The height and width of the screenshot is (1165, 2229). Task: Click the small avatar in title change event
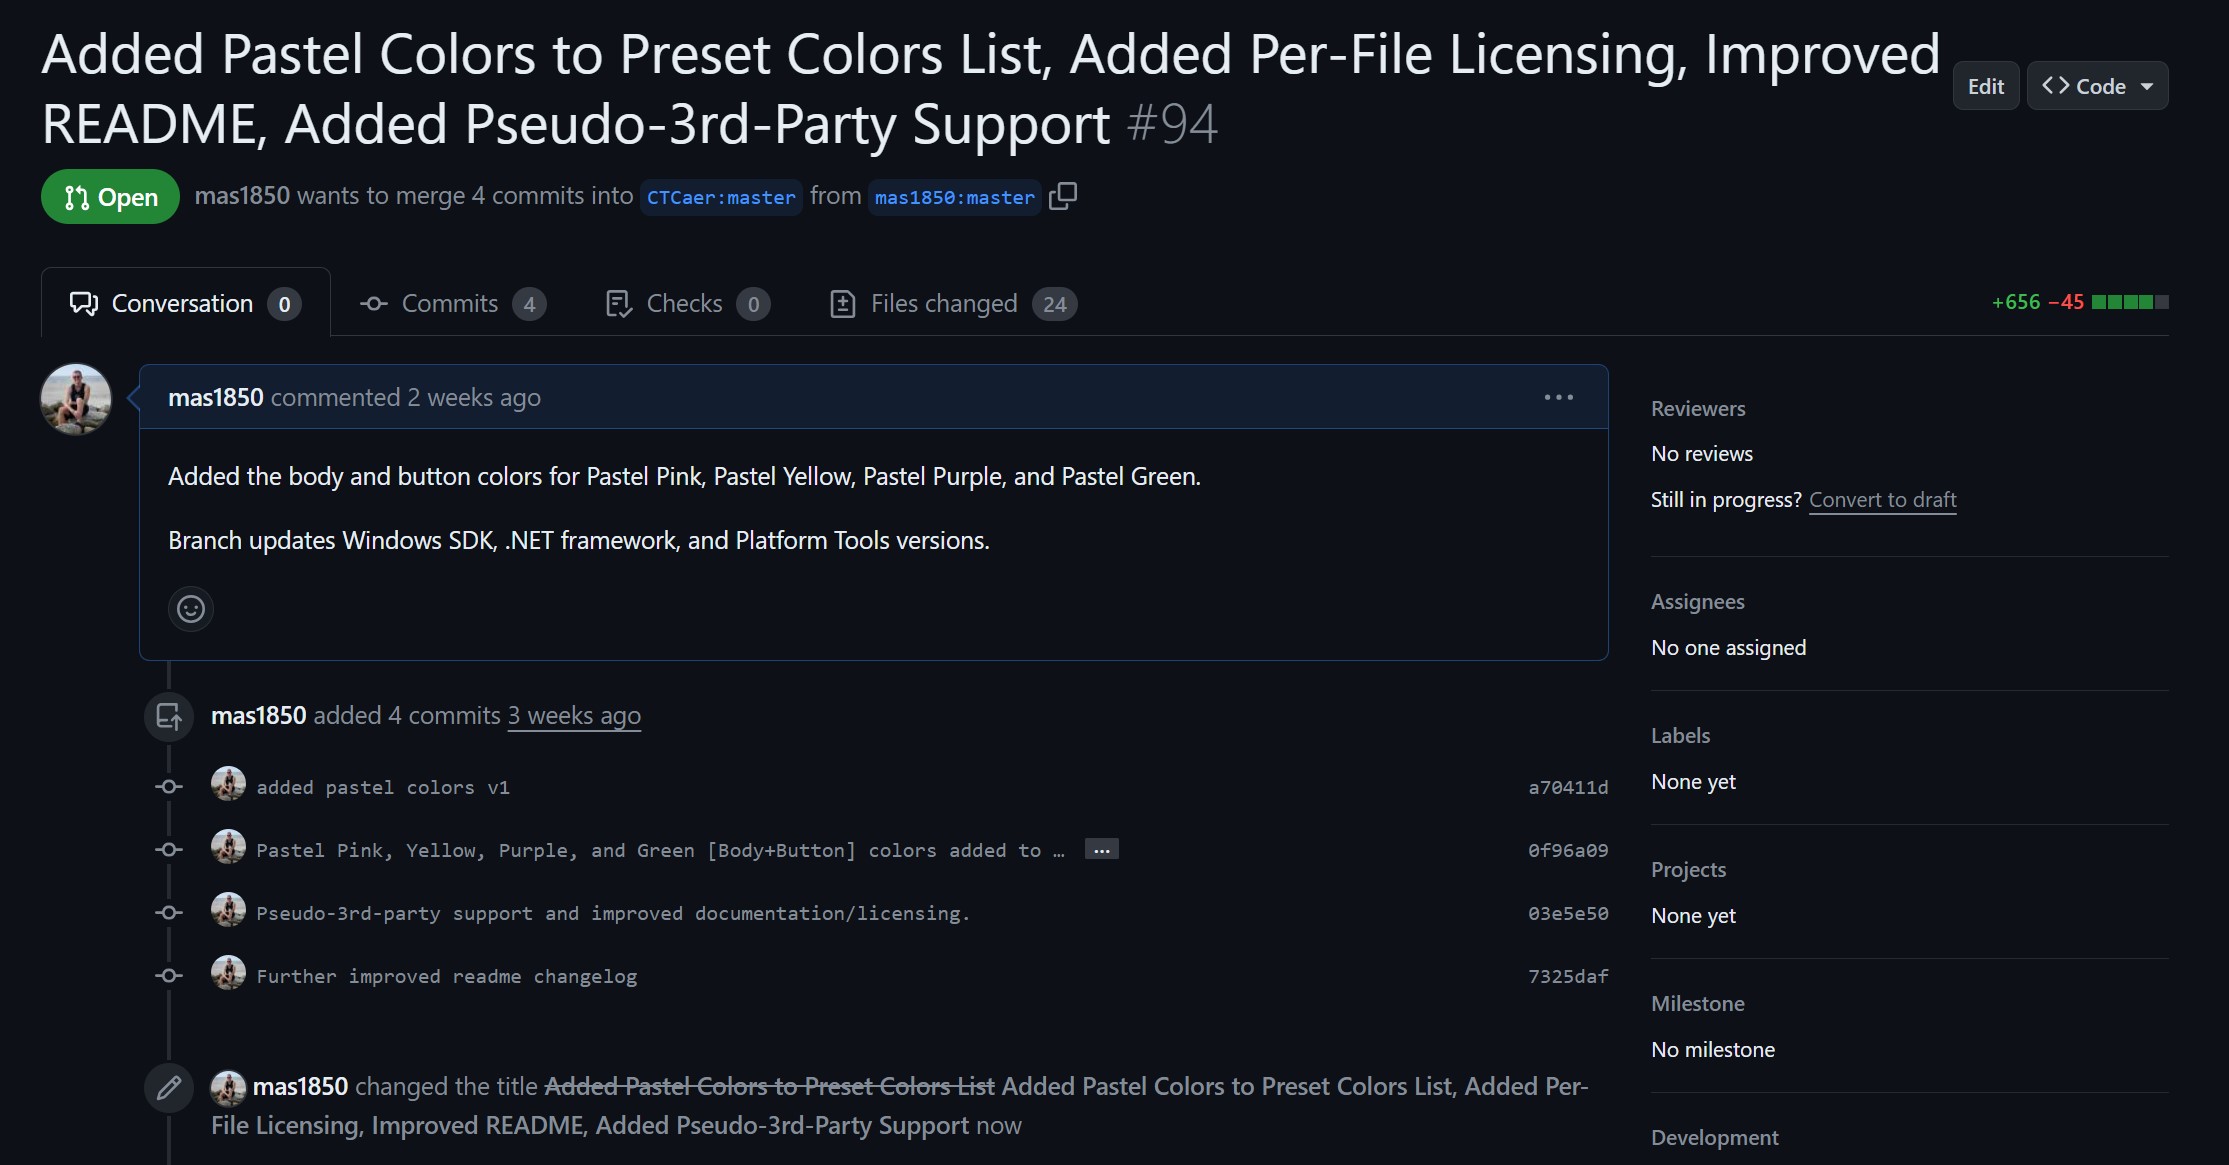point(228,1087)
